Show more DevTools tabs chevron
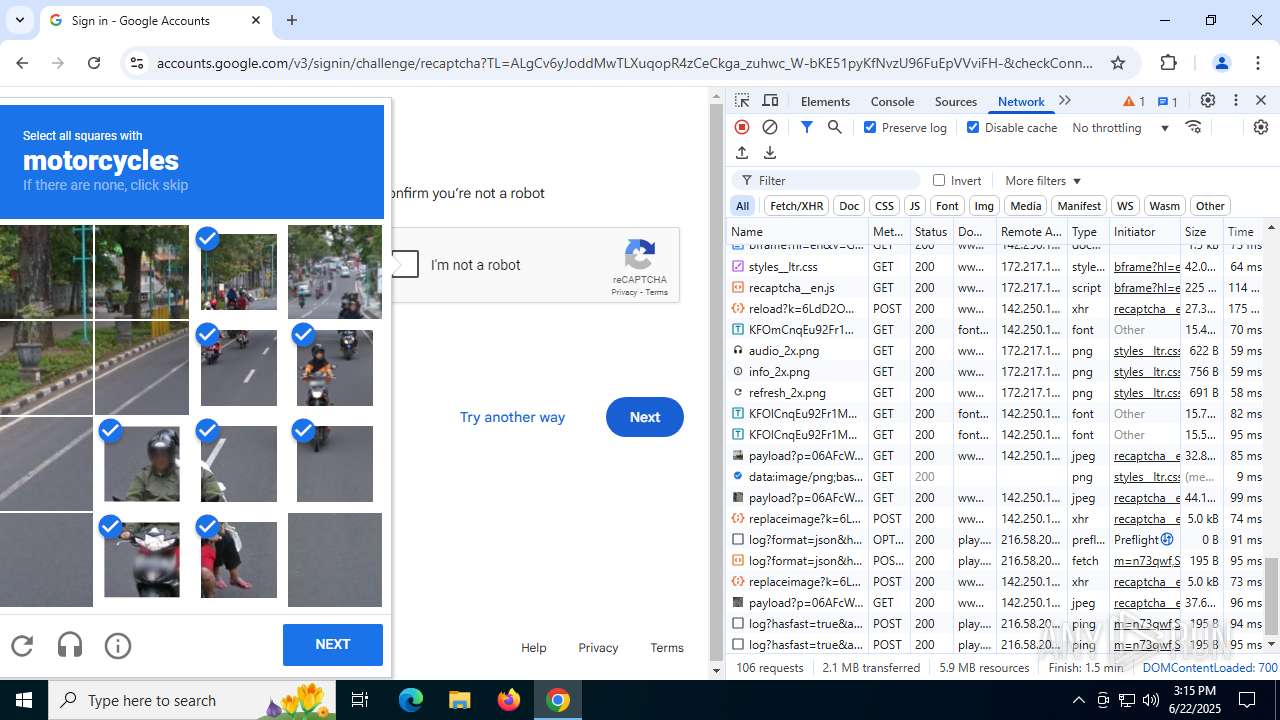The image size is (1280, 720). pyautogui.click(x=1065, y=101)
